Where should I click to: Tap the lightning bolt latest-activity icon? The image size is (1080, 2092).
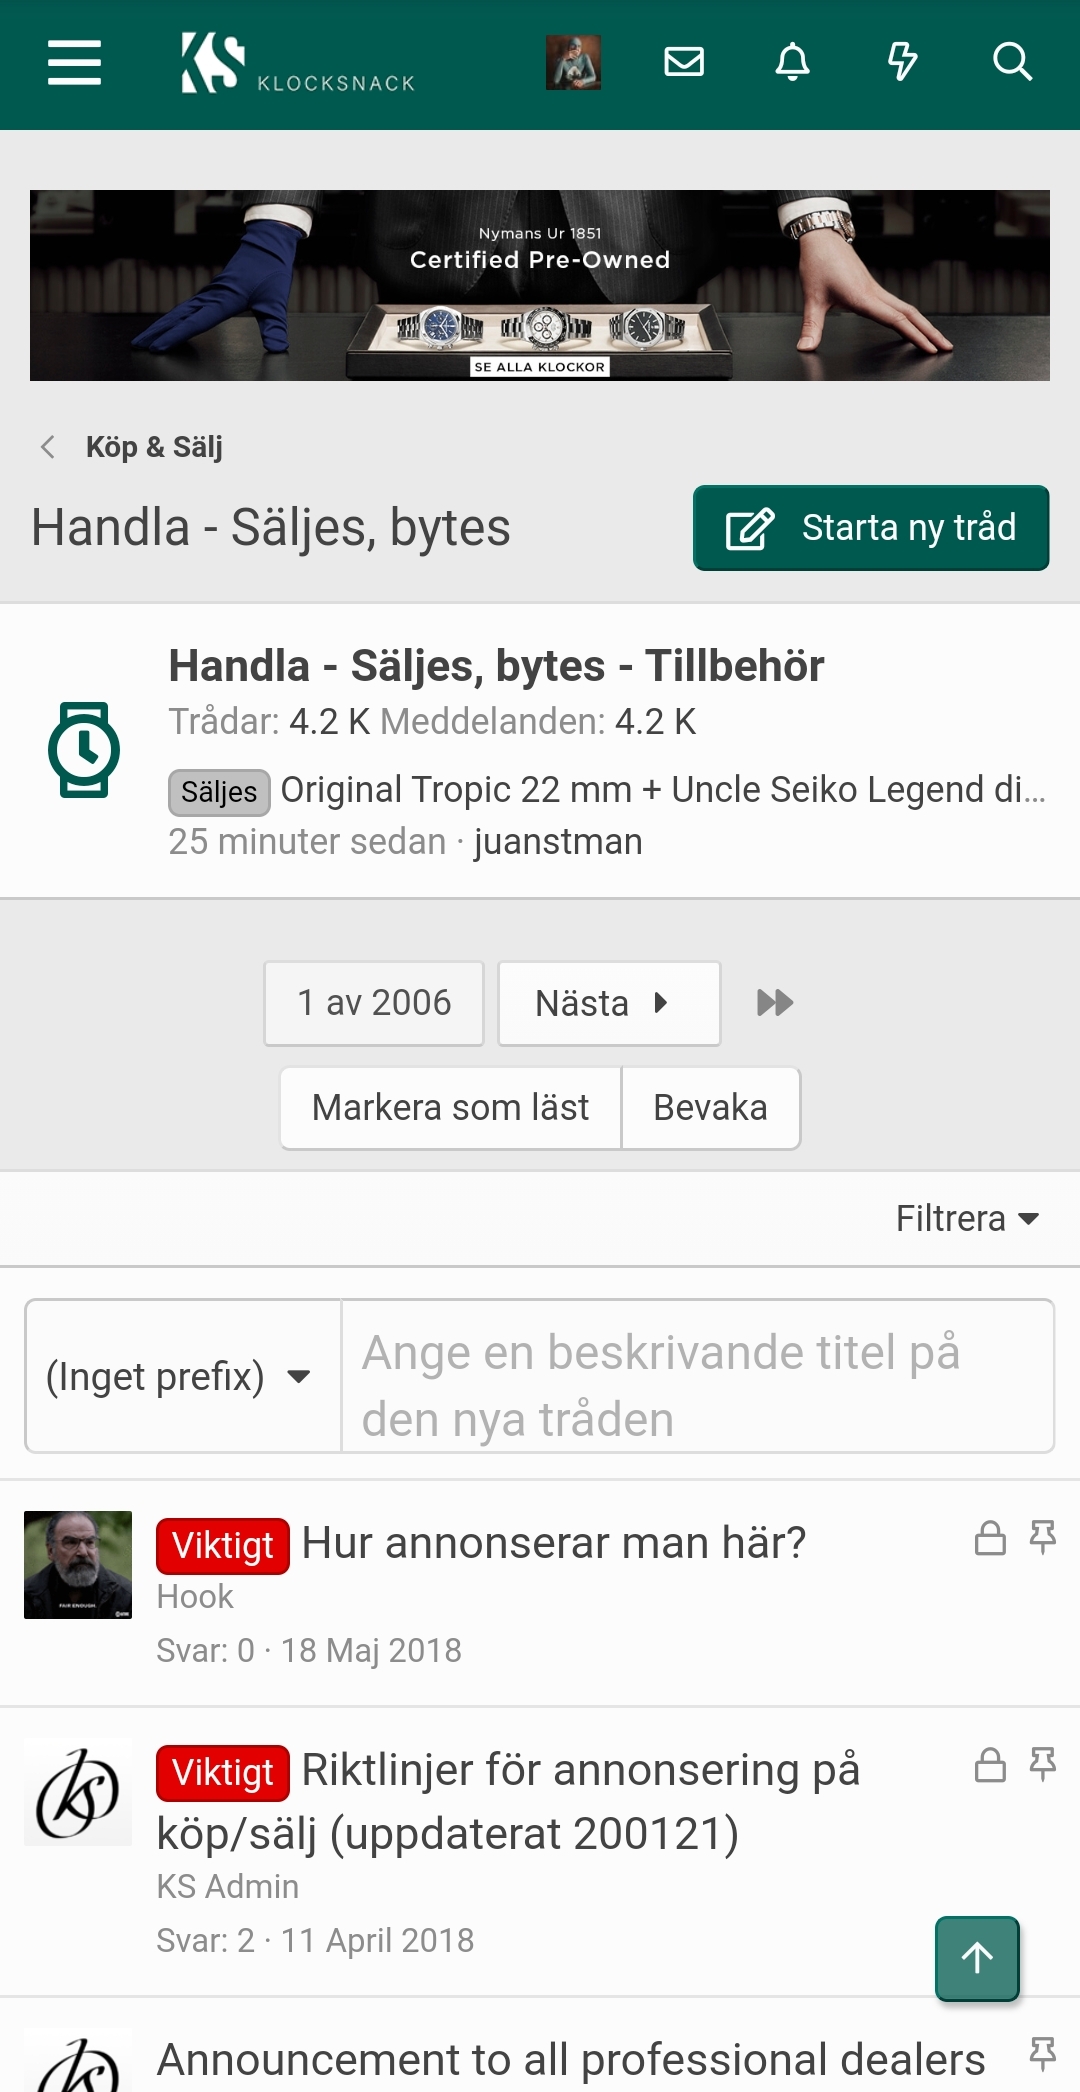[902, 63]
